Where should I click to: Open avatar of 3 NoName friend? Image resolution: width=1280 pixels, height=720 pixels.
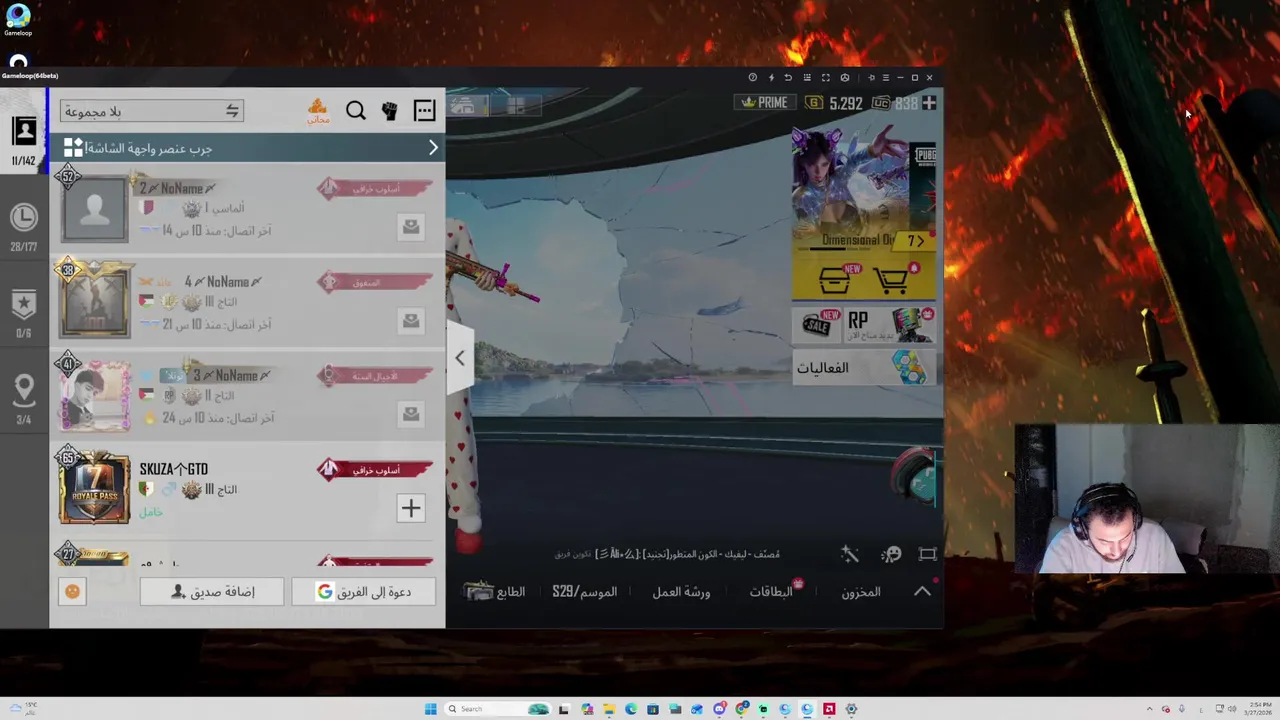95,395
